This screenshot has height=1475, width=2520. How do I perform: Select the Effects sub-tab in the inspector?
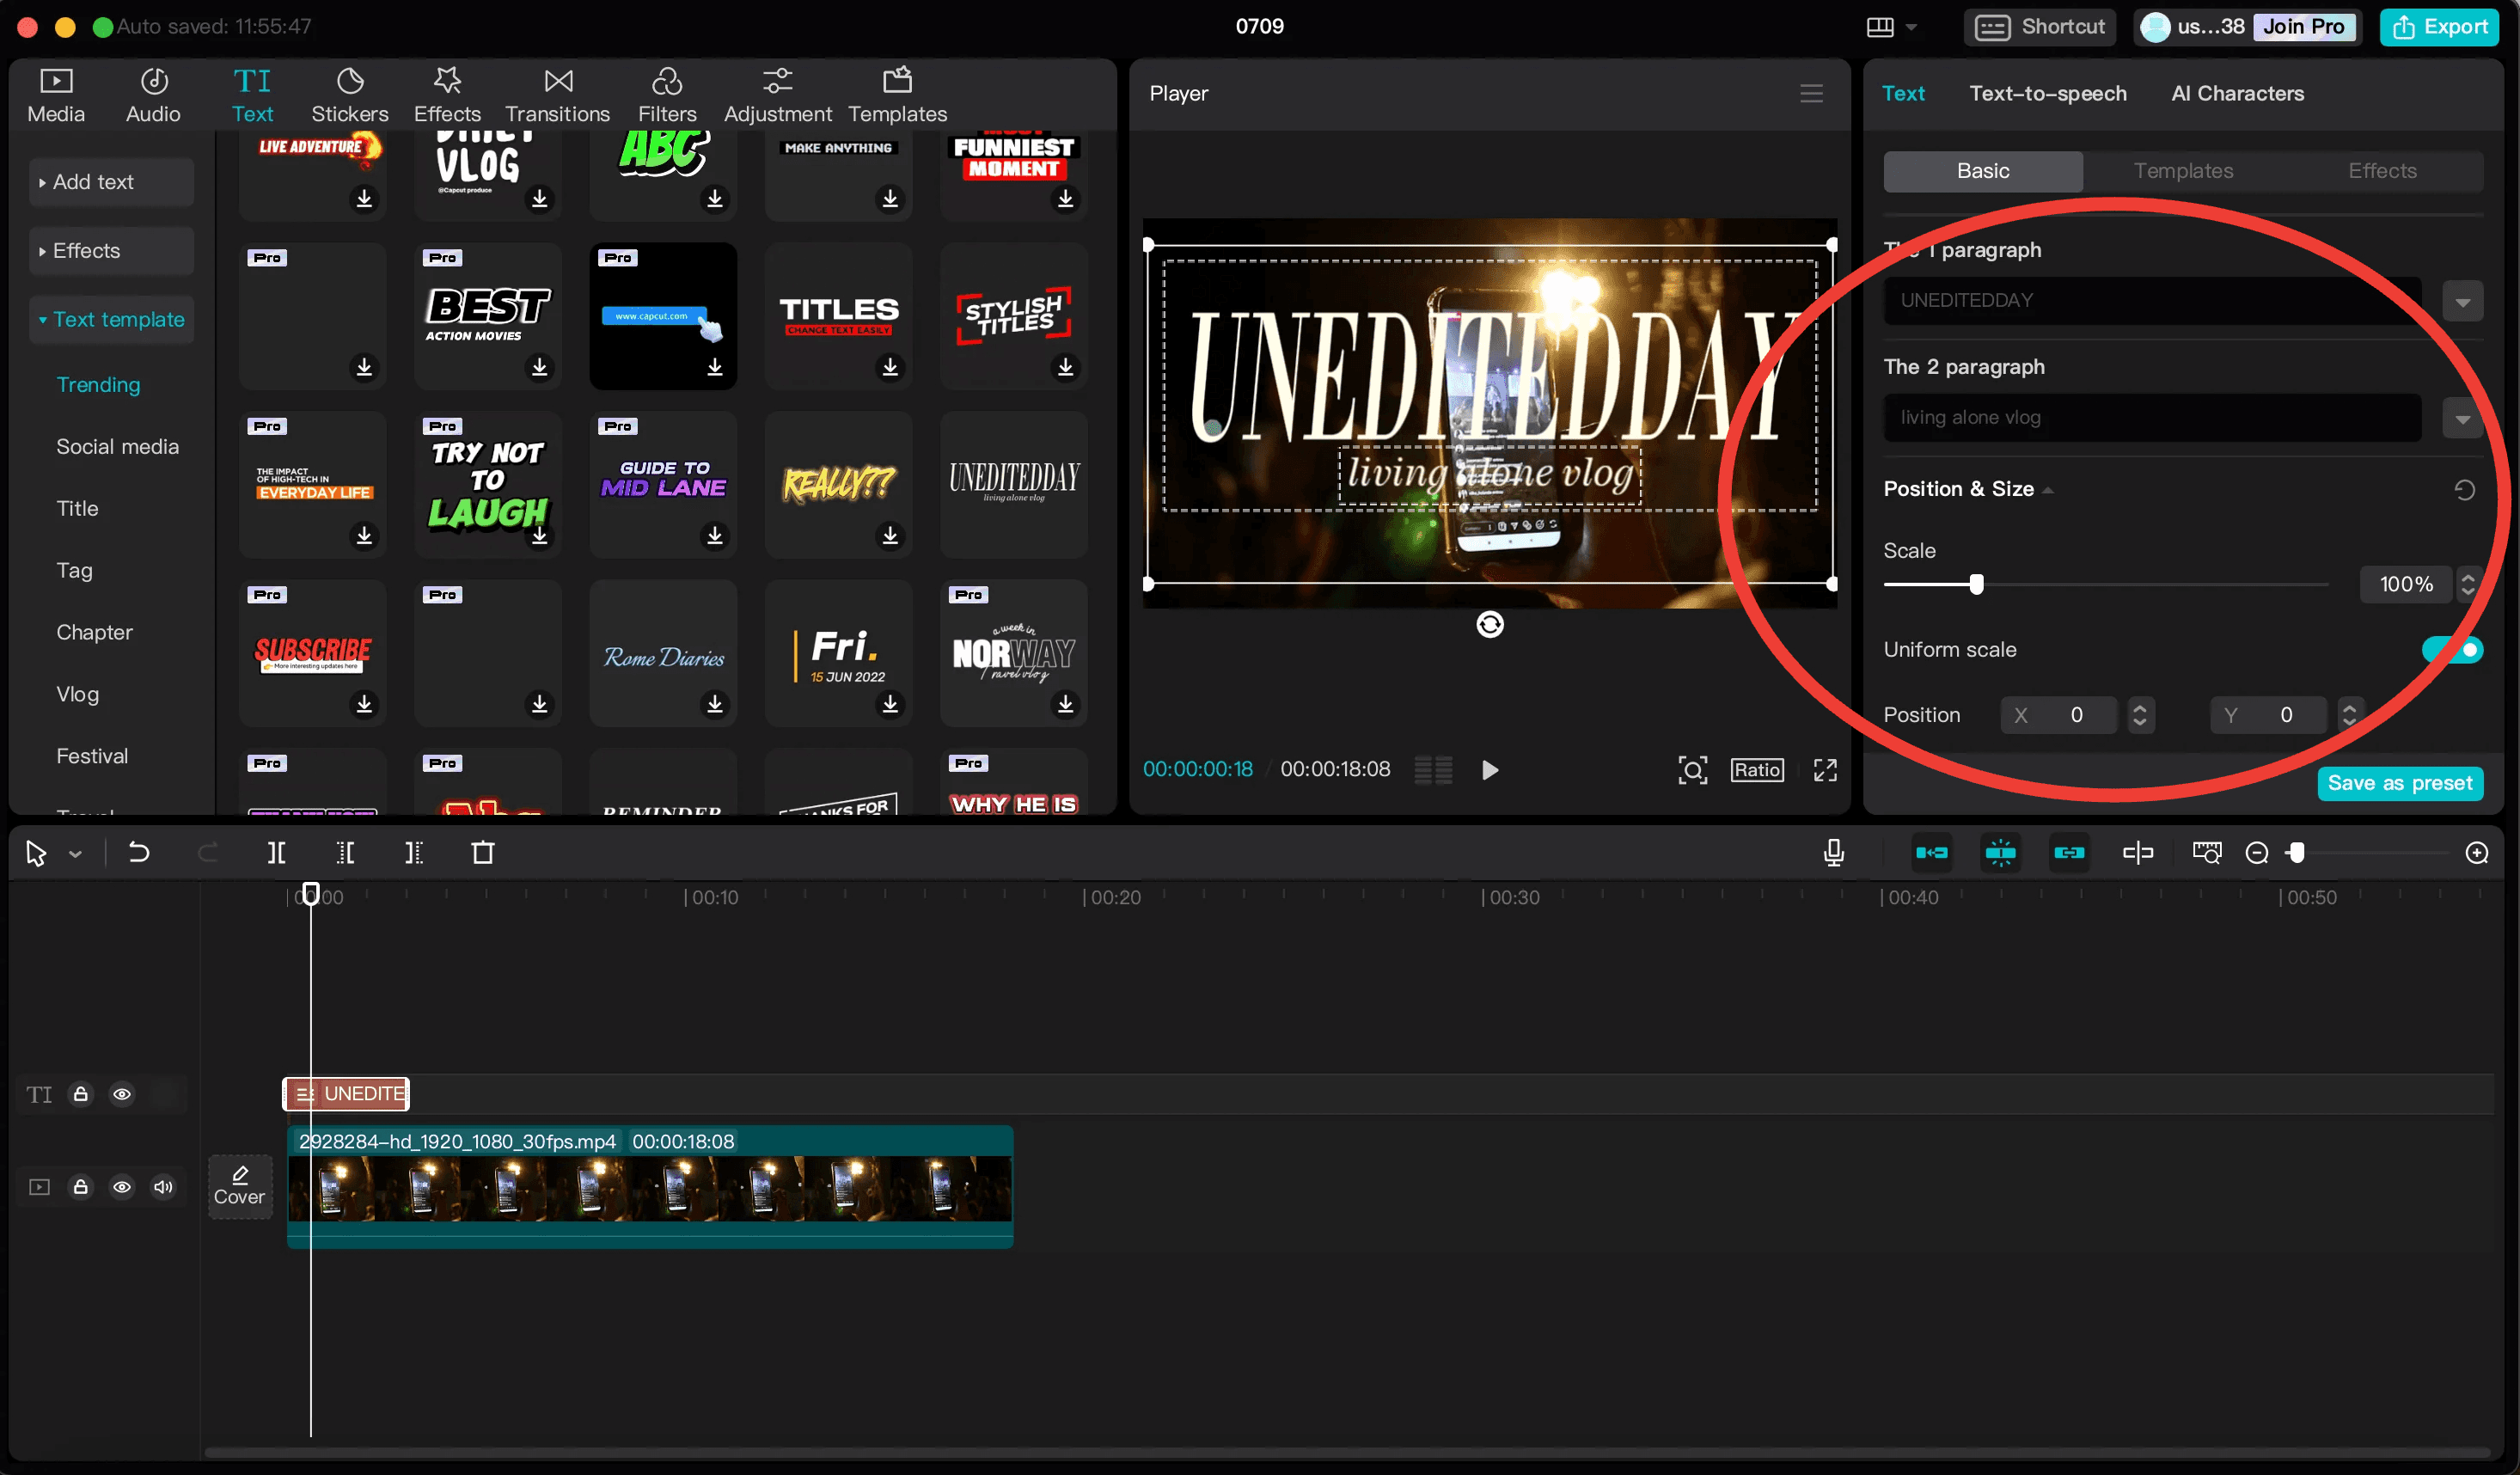[2382, 171]
